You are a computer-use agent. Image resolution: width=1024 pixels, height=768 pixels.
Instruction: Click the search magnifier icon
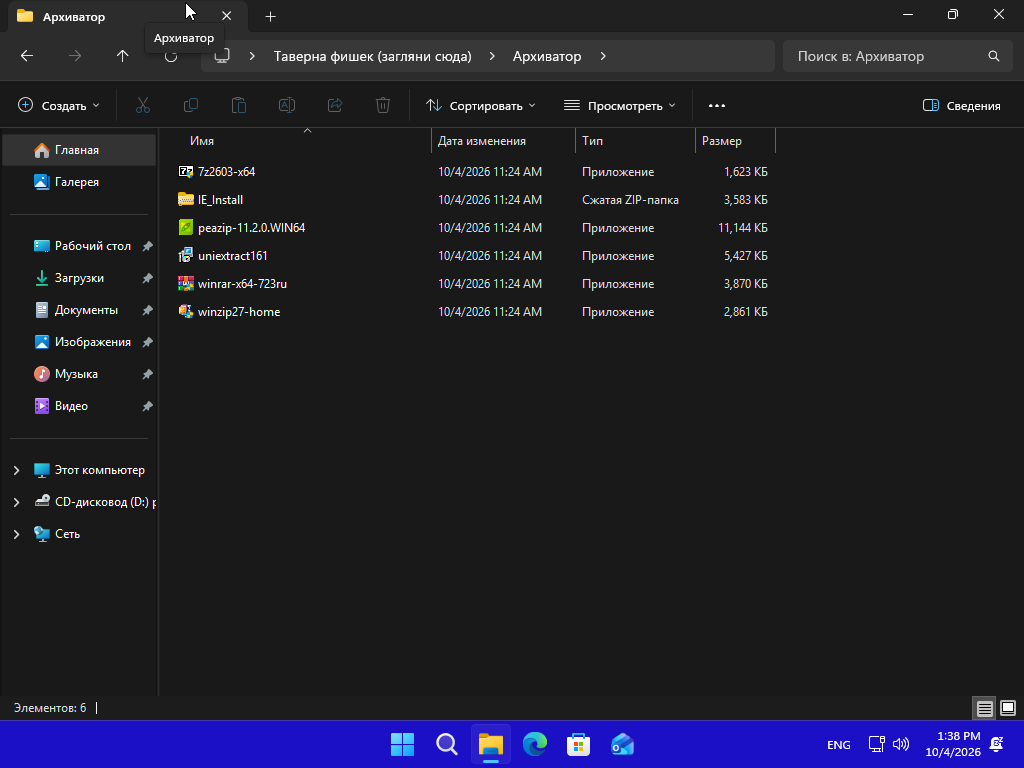[993, 56]
